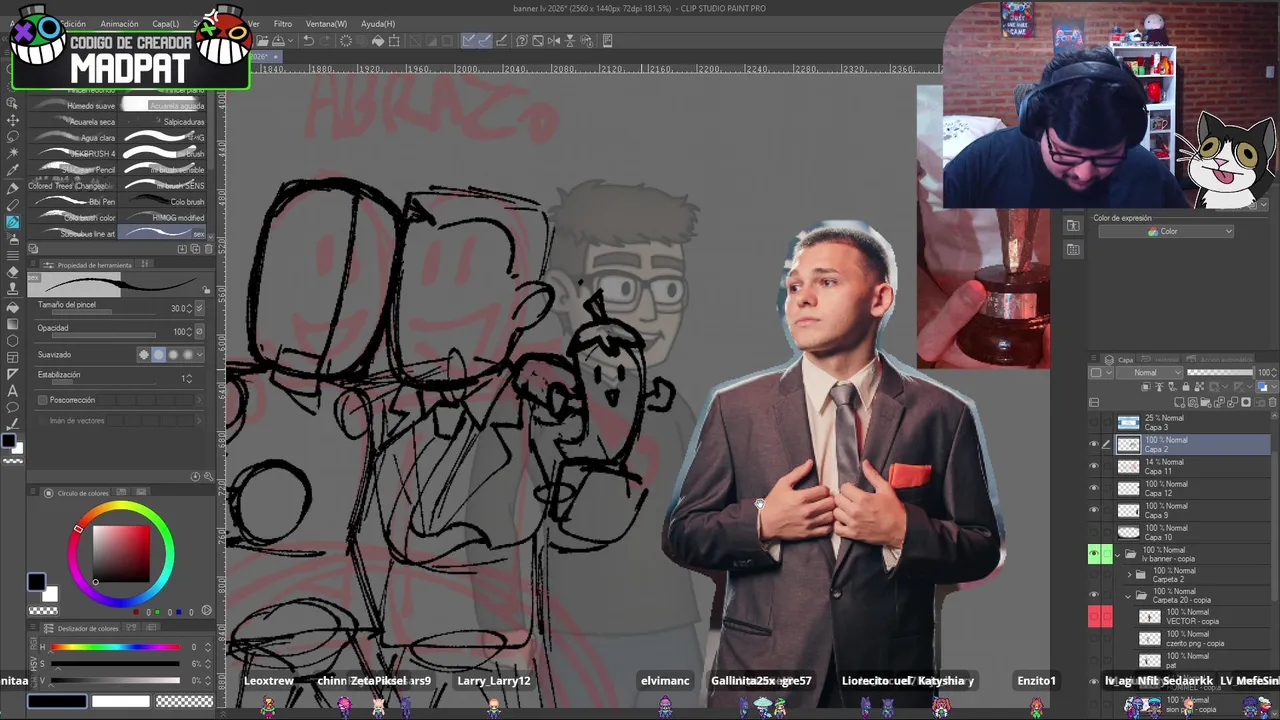Image resolution: width=1280 pixels, height=720 pixels.
Task: Toggle visibility of Capa 2 layer
Action: click(1094, 445)
